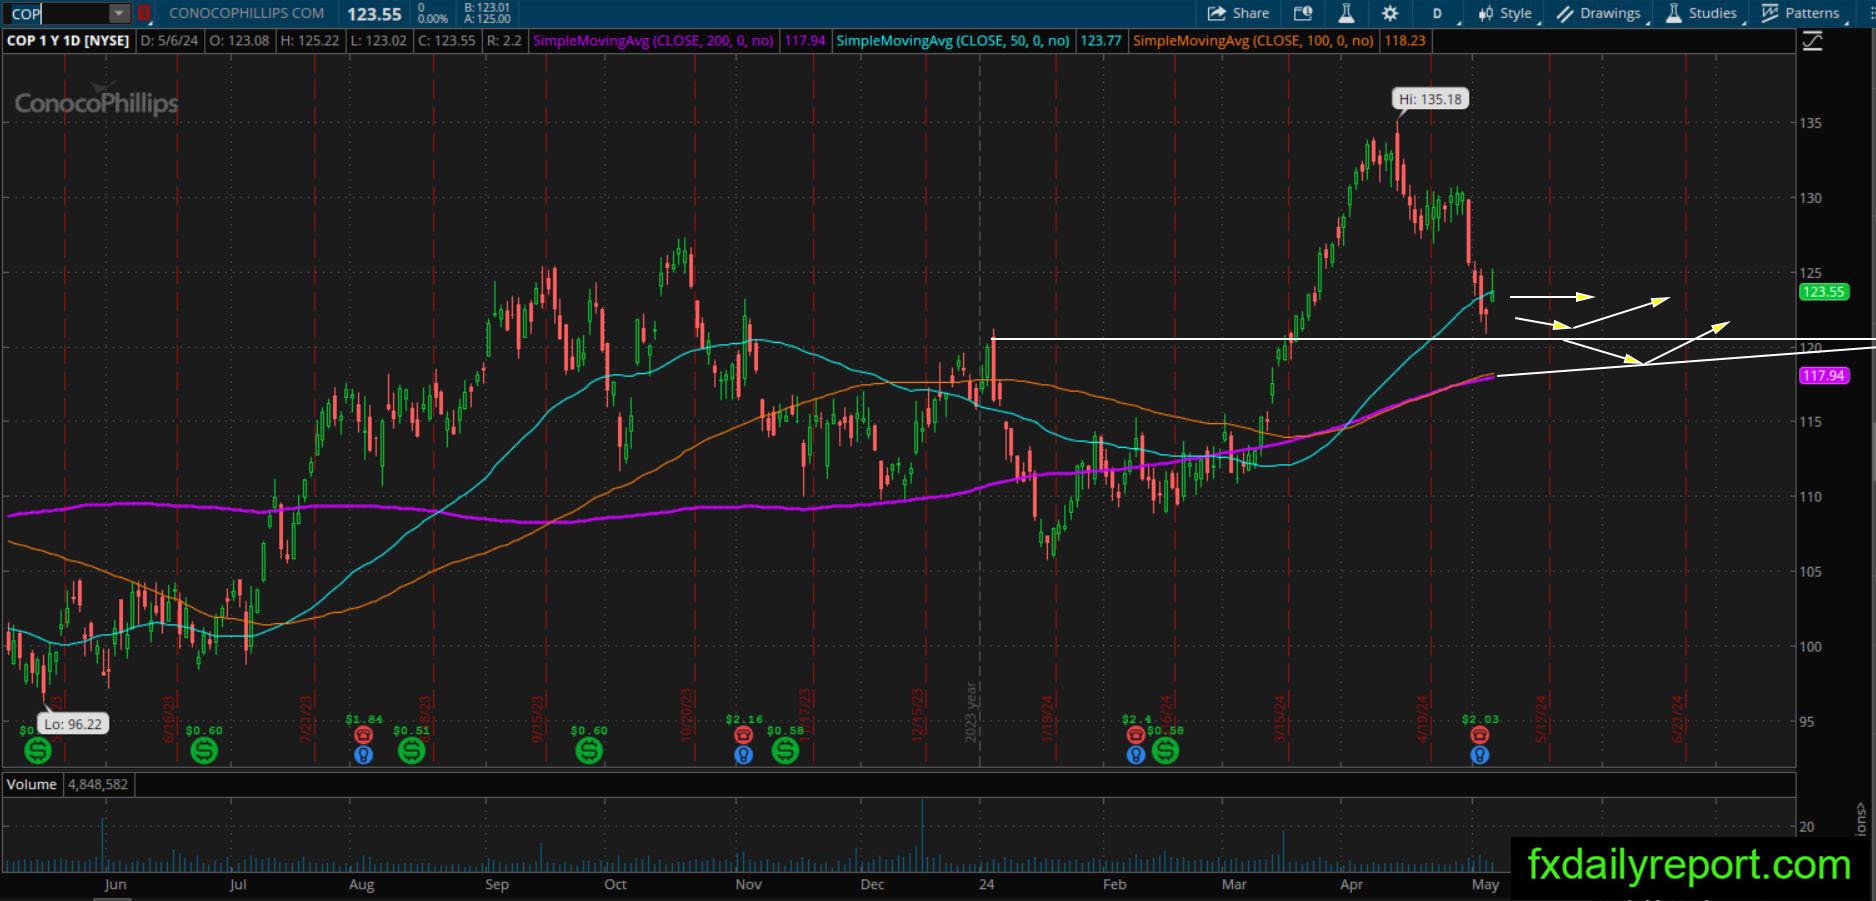
Task: Click the O: 123.08 open value
Action: [x=240, y=41]
